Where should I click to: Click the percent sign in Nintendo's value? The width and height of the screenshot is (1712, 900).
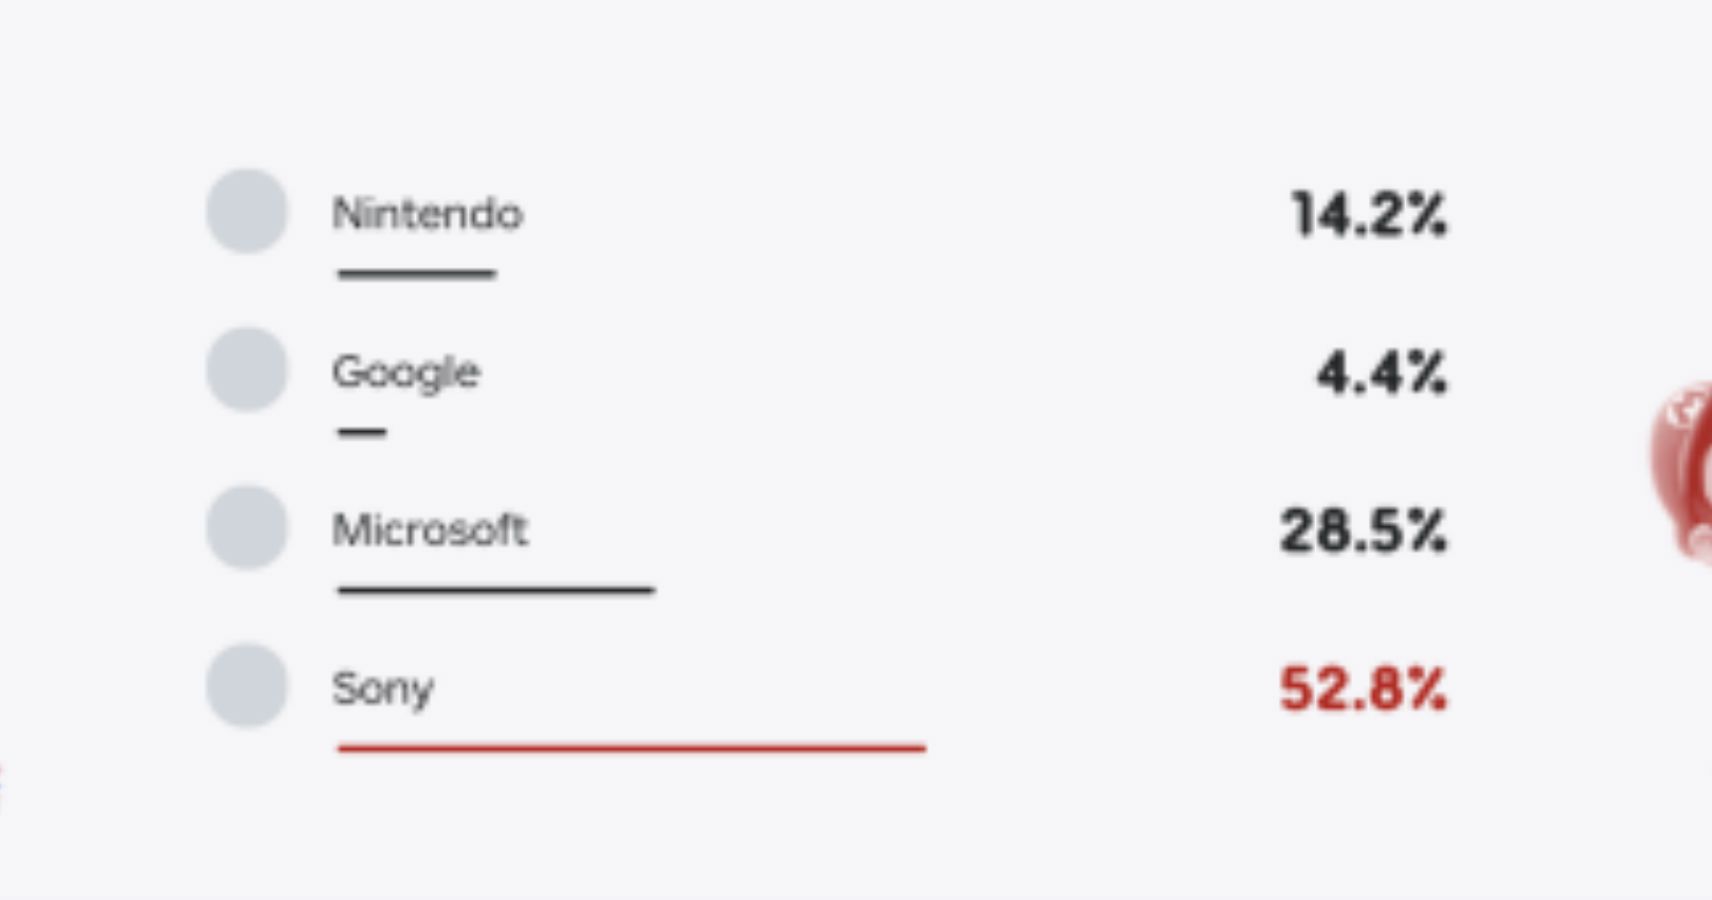pos(1429,214)
